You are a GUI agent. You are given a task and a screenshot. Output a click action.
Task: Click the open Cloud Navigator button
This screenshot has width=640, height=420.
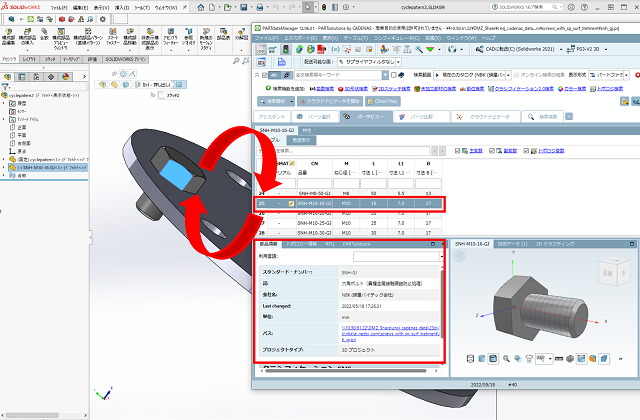pos(329,101)
